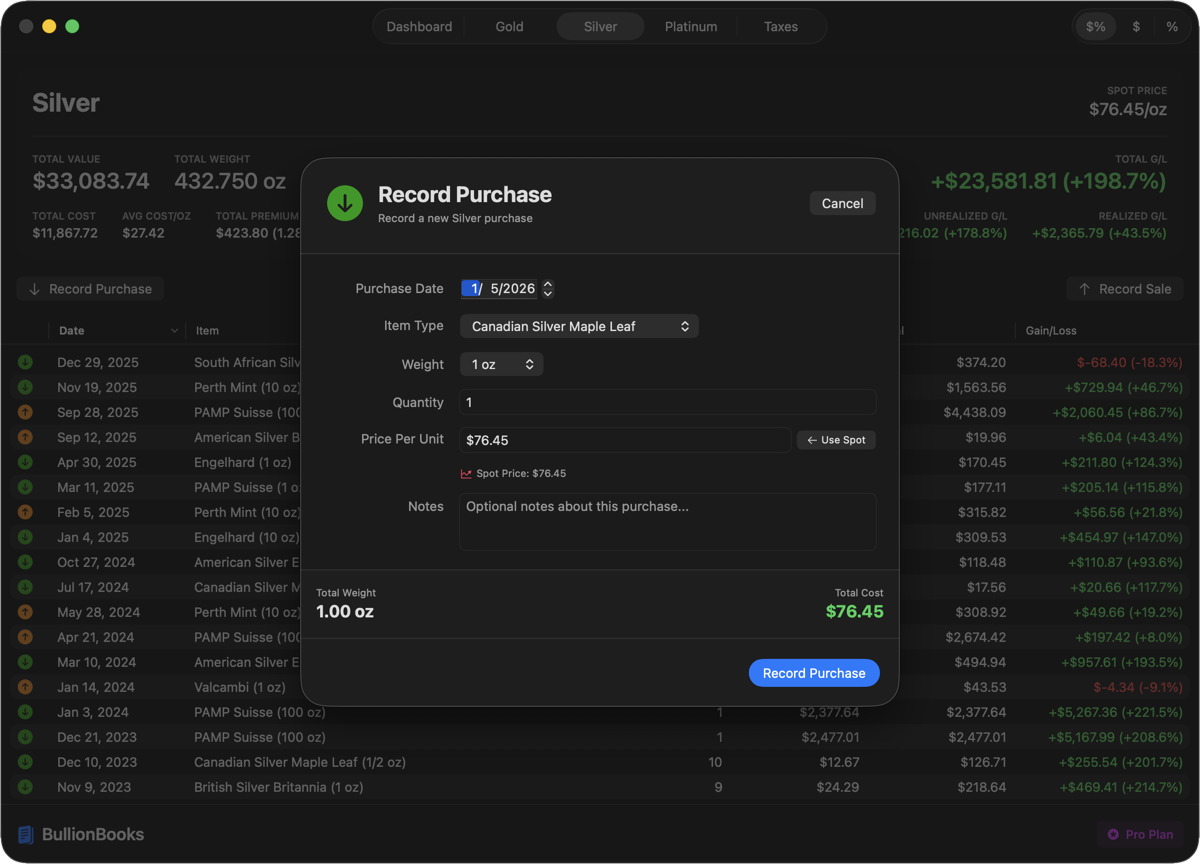This screenshot has height=865, width=1200.
Task: Click the Purchase Date field
Action: pos(499,288)
